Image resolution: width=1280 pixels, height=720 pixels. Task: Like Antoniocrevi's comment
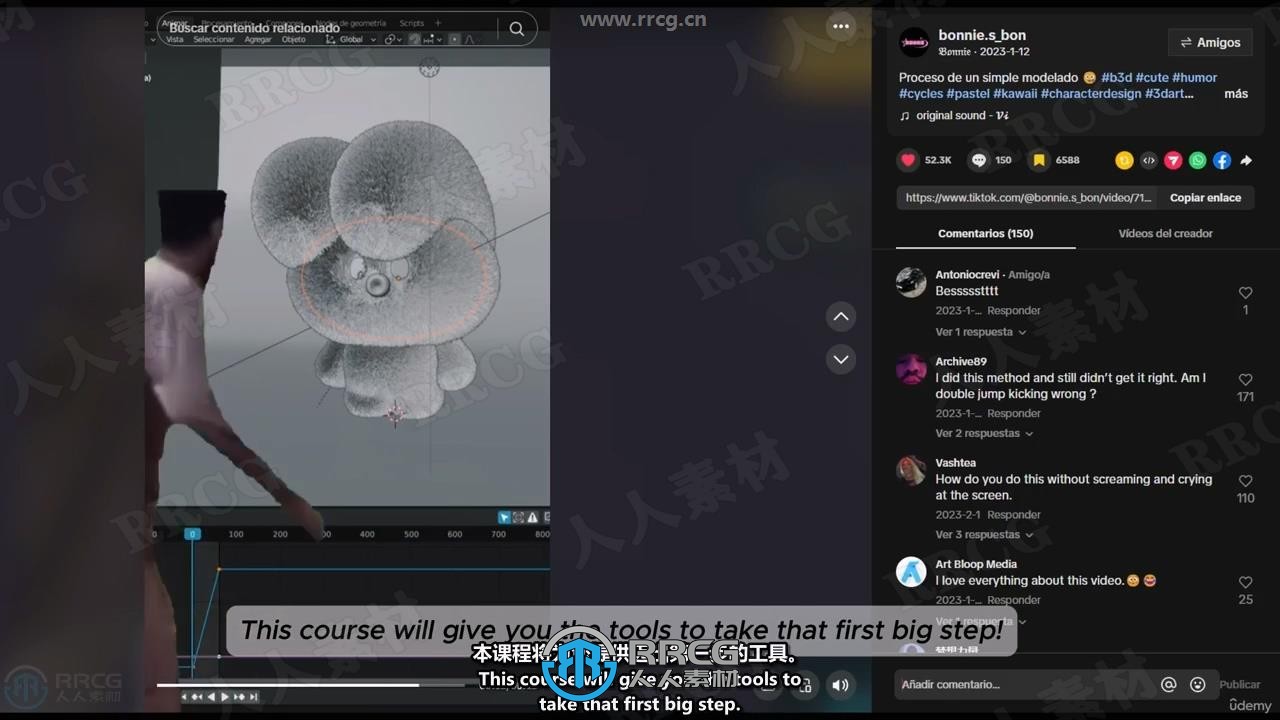1245,293
